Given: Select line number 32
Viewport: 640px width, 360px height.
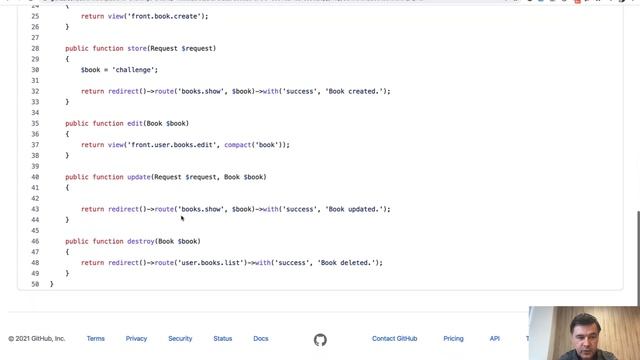Looking at the screenshot, I should [35, 91].
